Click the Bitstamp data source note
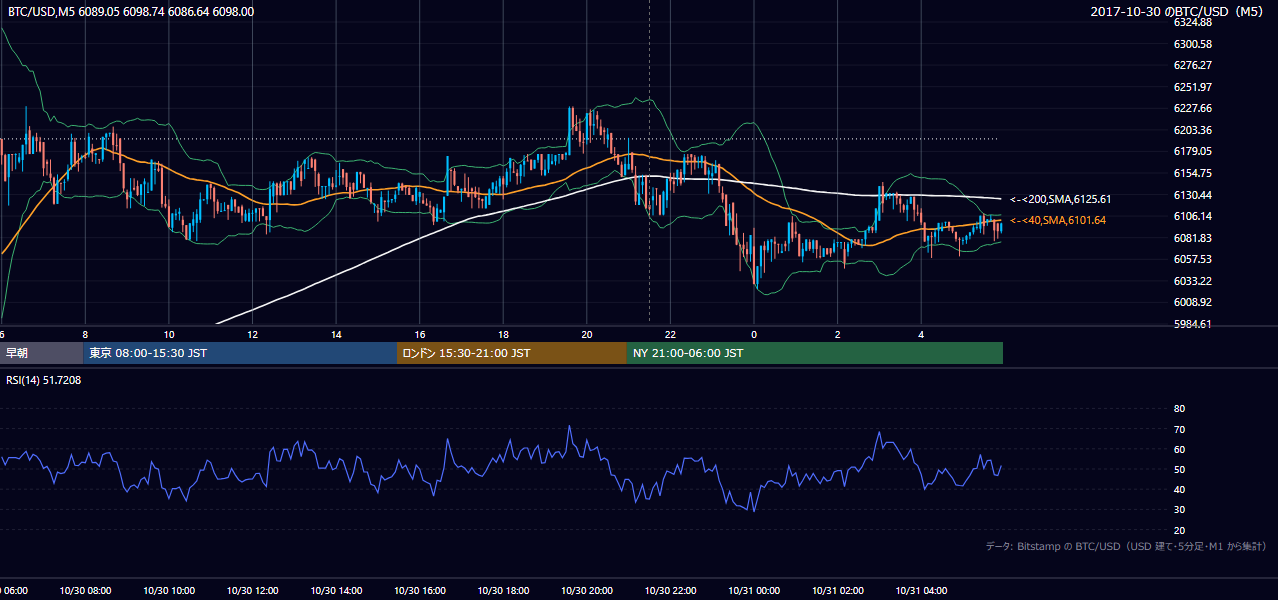This screenshot has width=1278, height=600. 1126,546
